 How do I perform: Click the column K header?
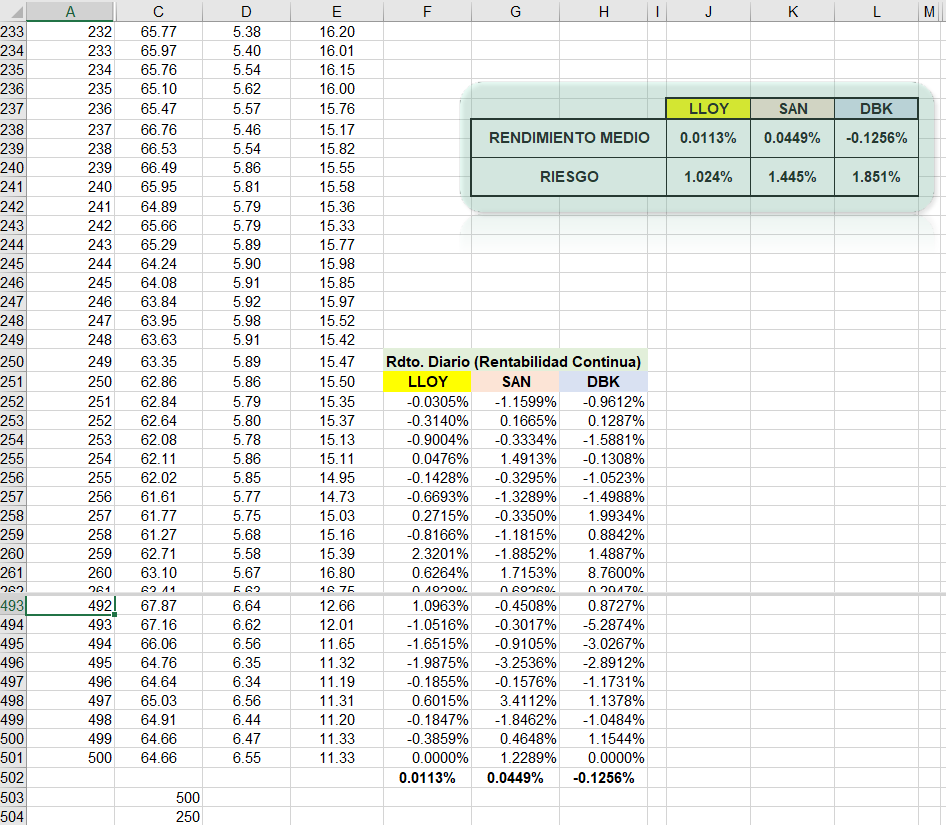point(792,11)
